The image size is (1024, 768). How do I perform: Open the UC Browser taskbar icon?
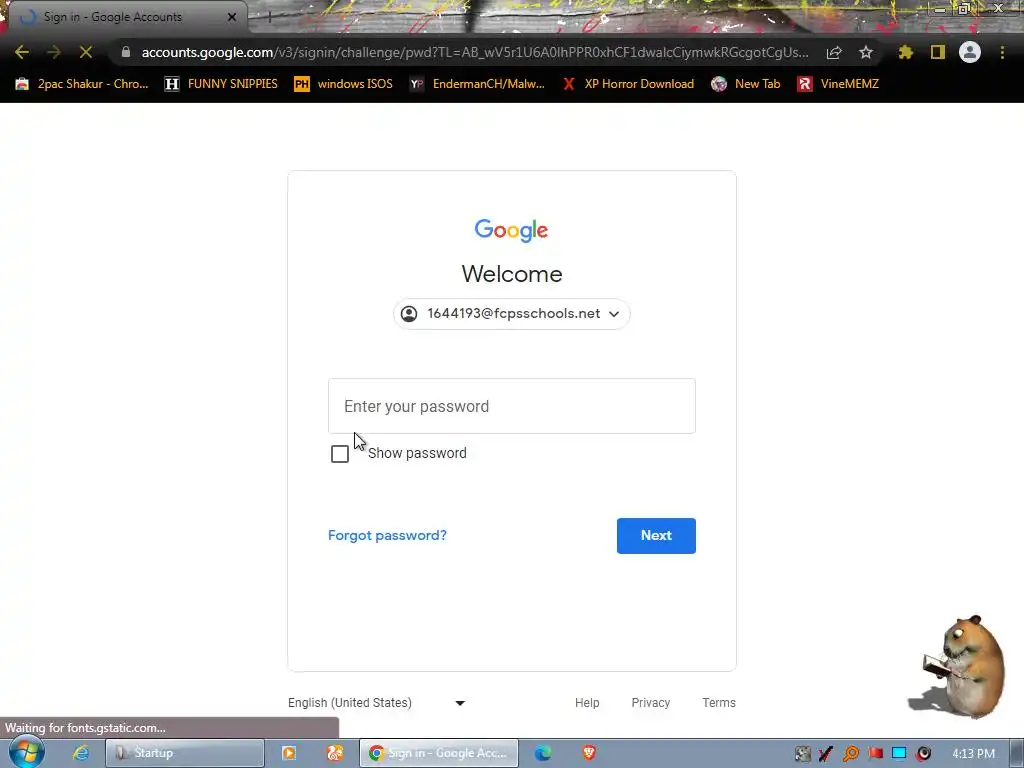[335, 753]
